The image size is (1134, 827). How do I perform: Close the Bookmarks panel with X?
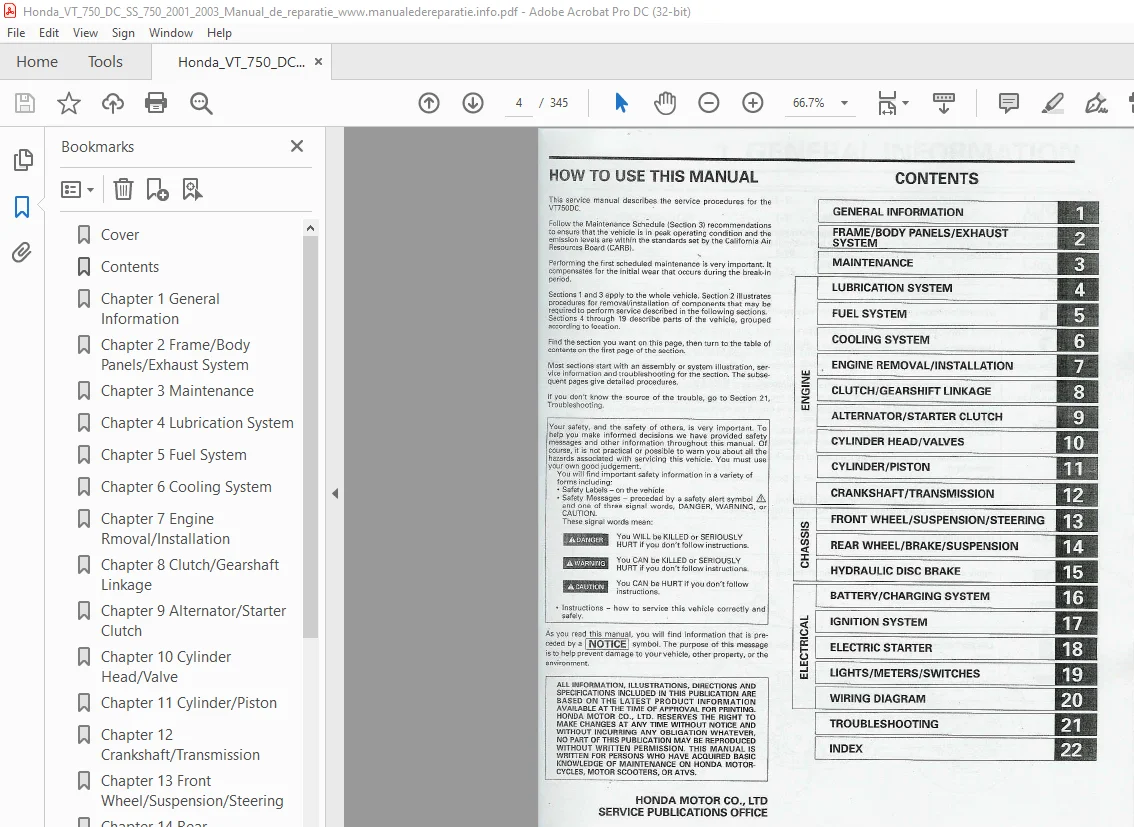click(297, 146)
